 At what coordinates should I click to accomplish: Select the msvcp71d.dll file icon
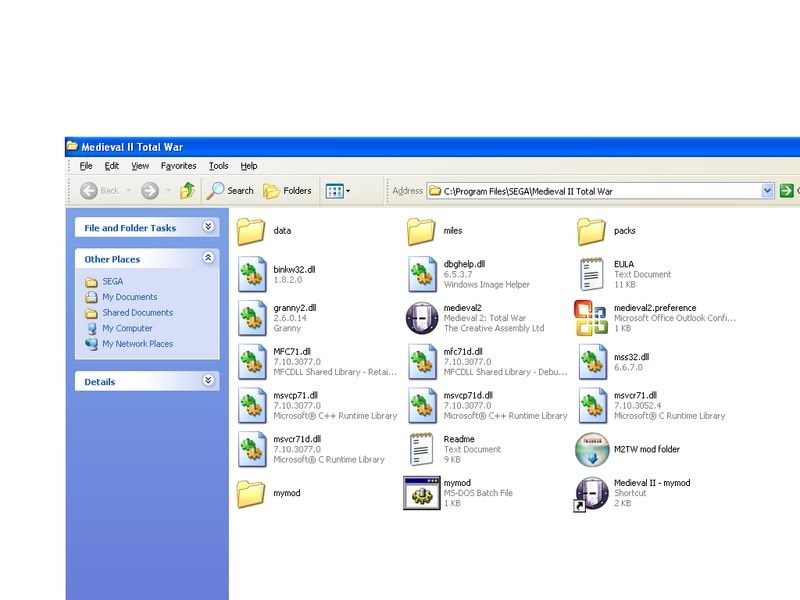point(422,406)
